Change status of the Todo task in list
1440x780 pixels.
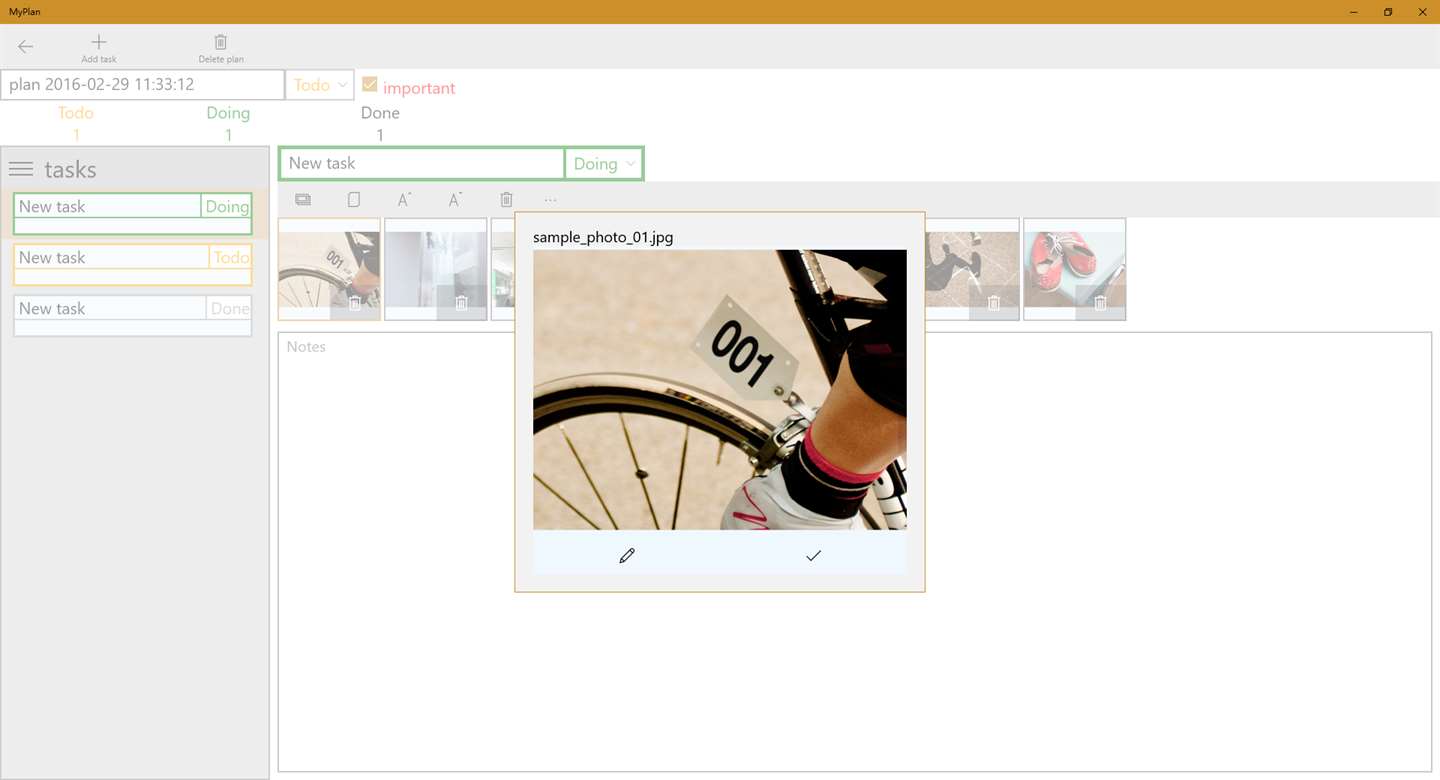point(230,257)
